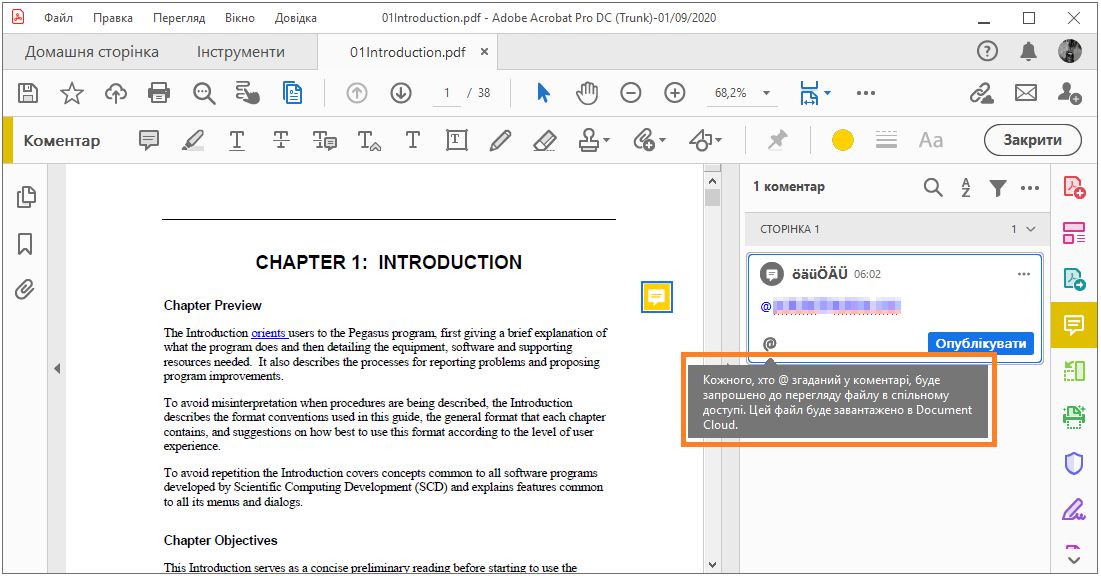
Task: Sort comments using A-Z icon
Action: coord(966,188)
